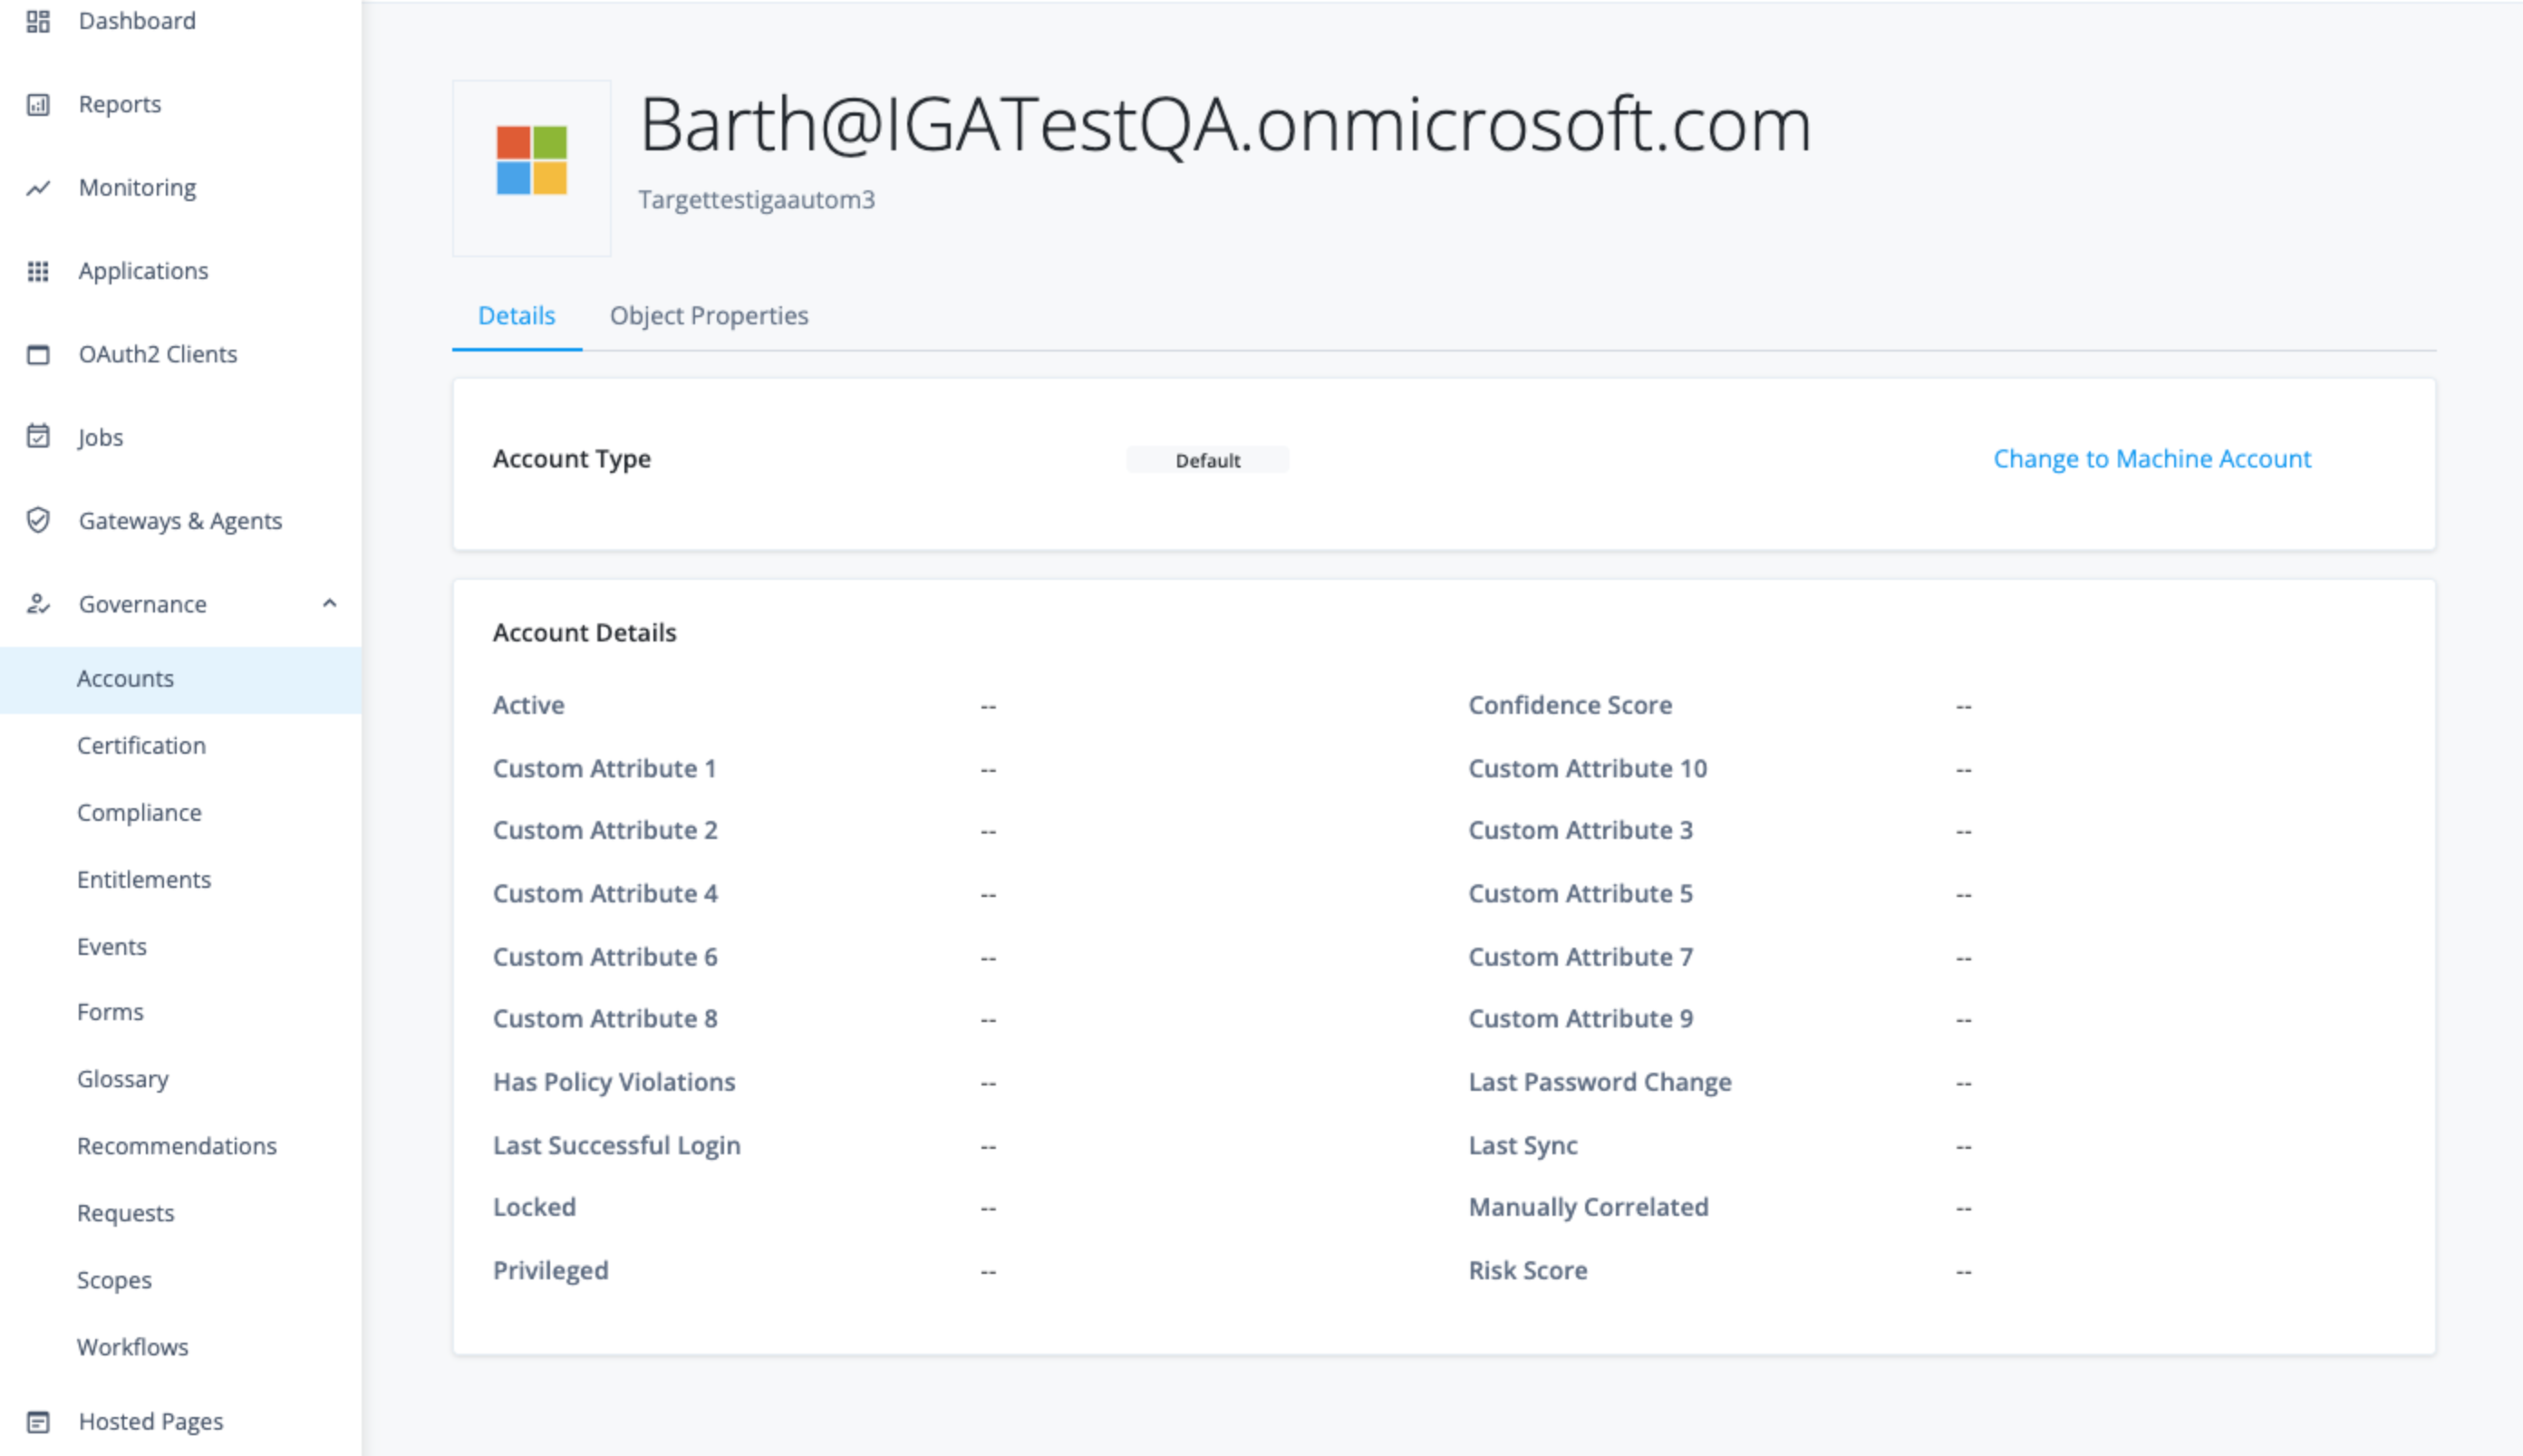Click the OAuth2 Clients window icon

(x=38, y=354)
